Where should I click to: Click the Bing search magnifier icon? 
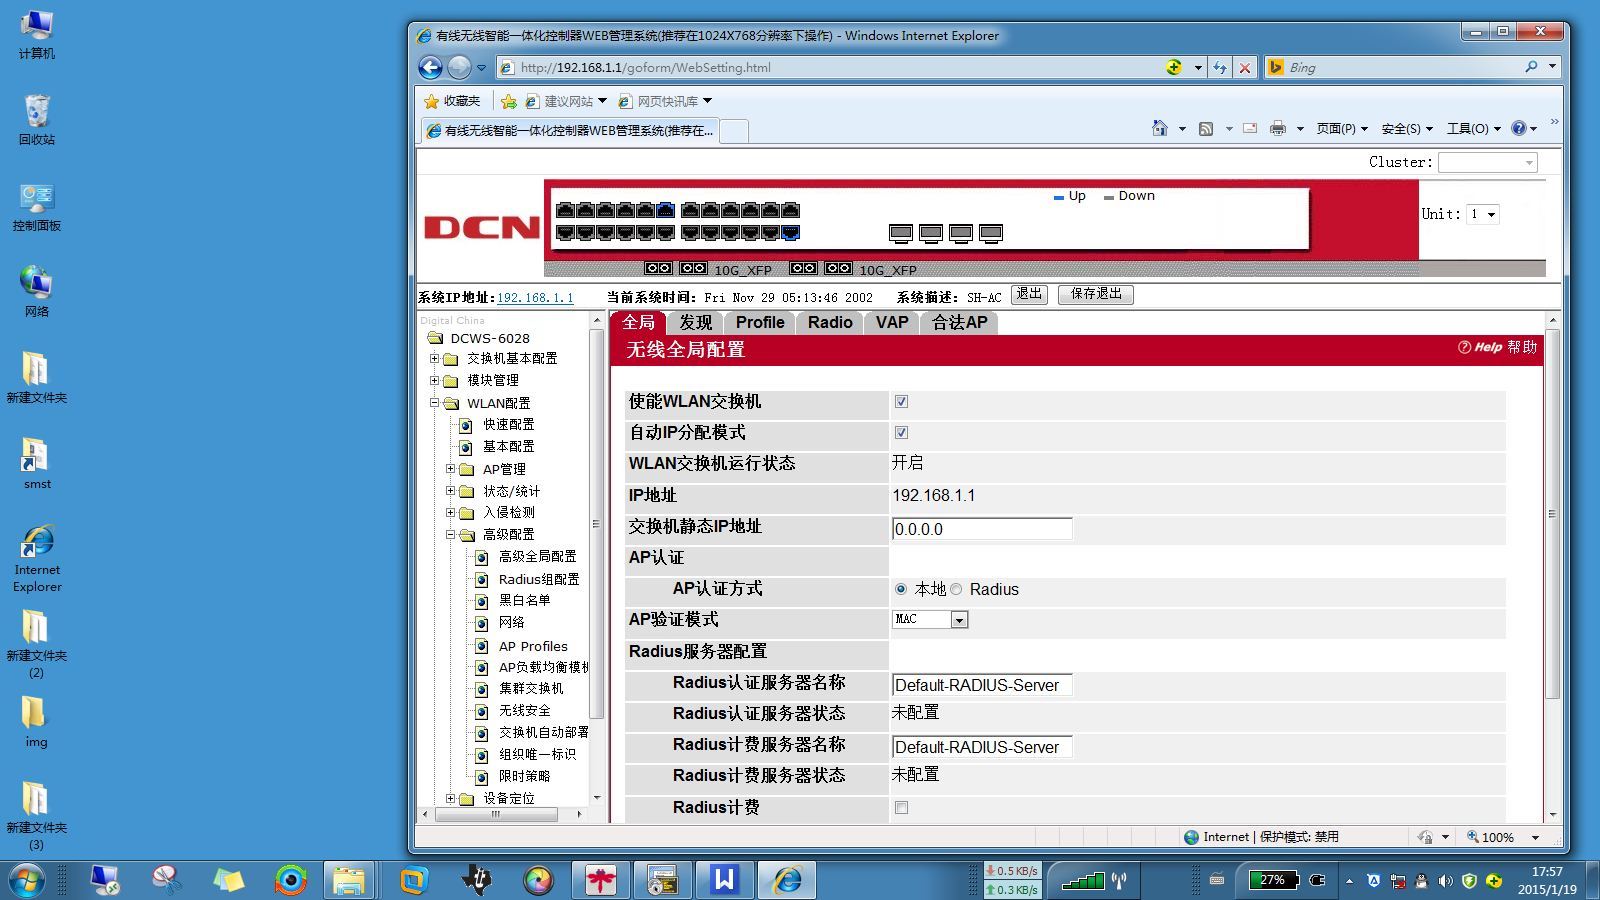click(1531, 67)
